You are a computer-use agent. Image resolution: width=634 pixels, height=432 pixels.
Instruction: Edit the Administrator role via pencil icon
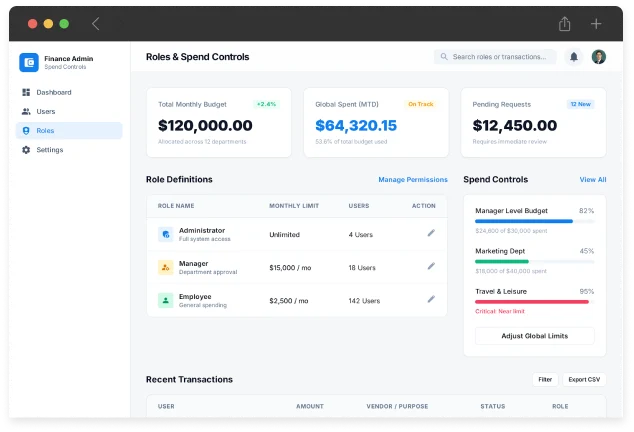click(x=431, y=233)
